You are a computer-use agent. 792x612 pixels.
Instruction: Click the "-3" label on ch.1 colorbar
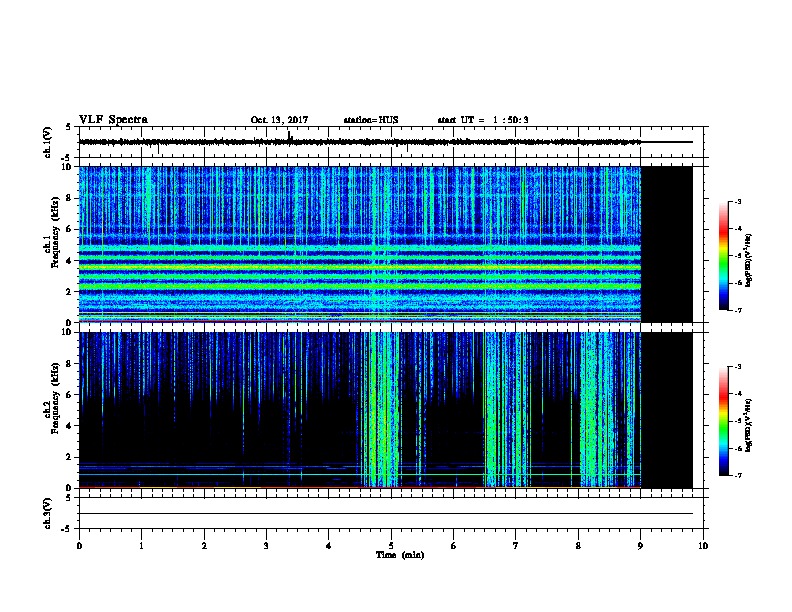[x=737, y=201]
